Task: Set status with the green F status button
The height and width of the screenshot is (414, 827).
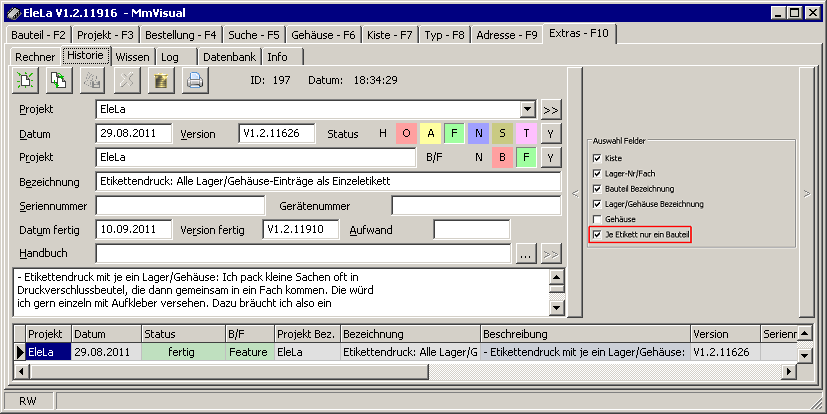Action: coord(454,134)
